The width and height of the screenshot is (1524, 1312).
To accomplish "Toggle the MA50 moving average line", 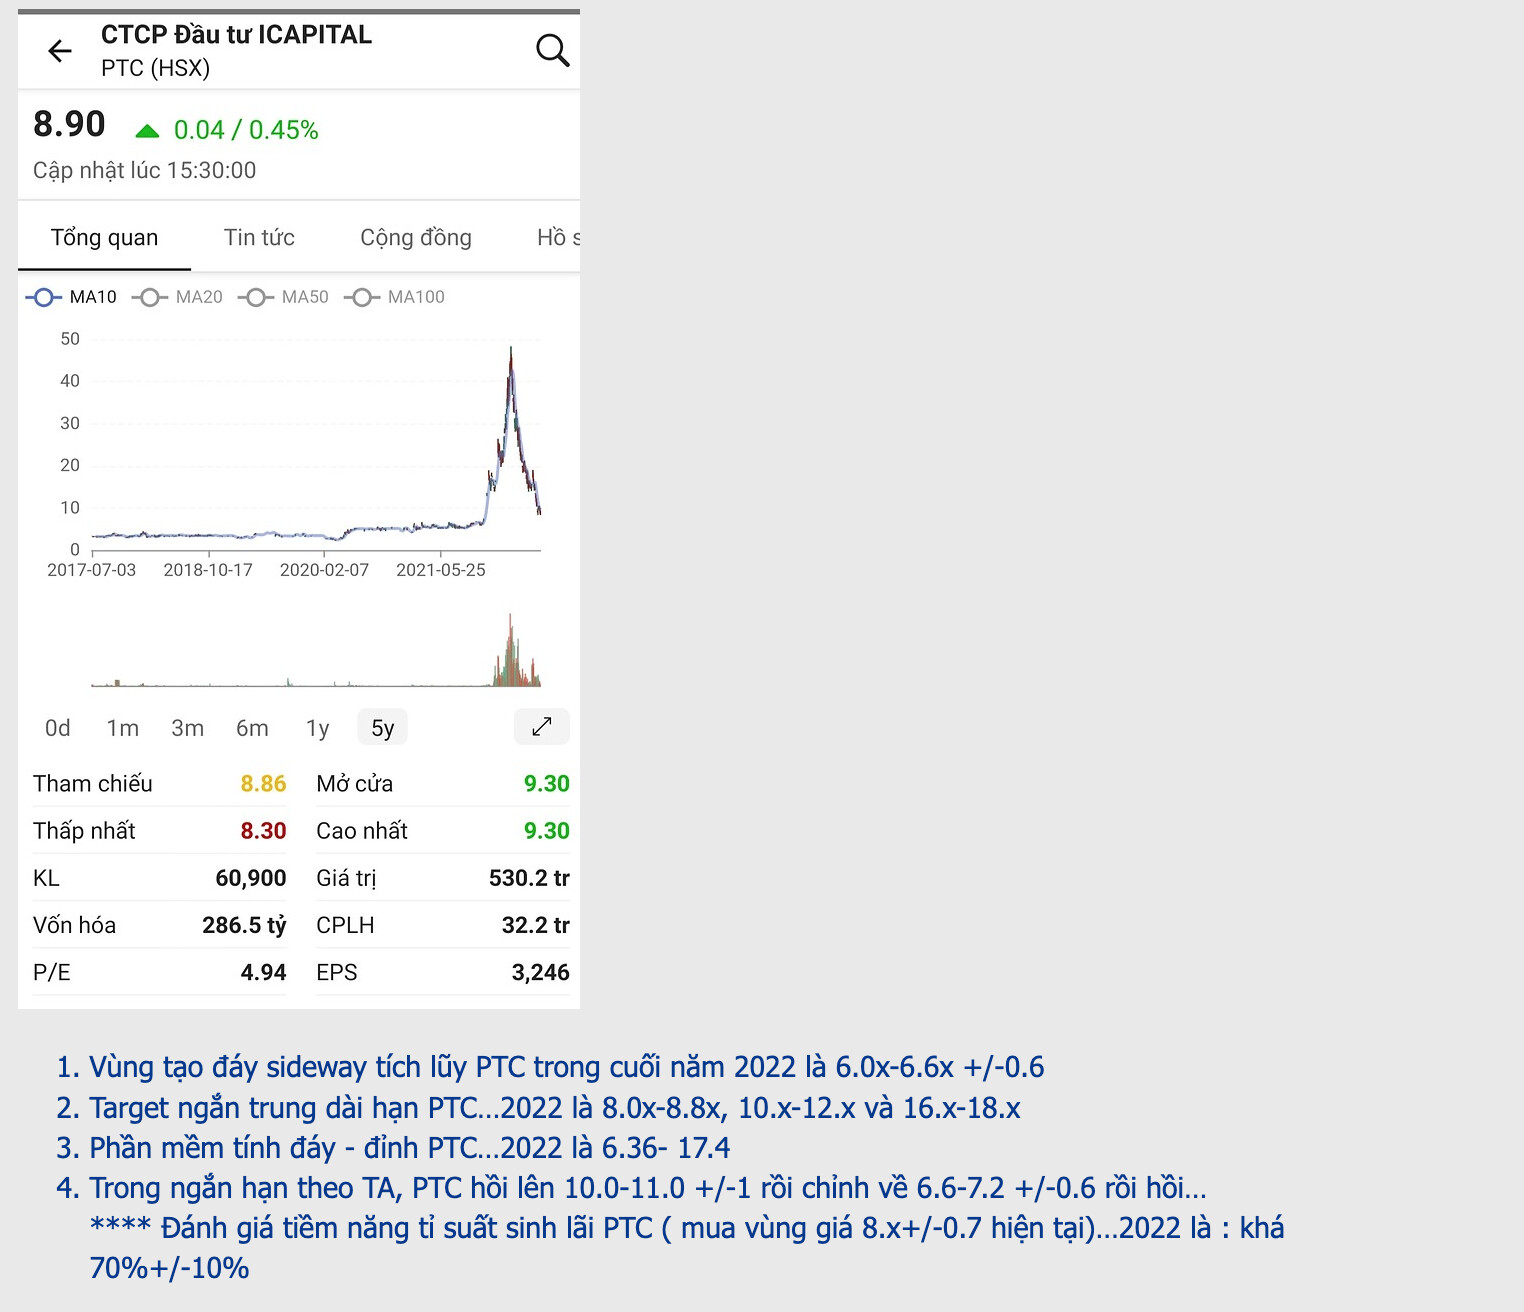I will coord(283,297).
